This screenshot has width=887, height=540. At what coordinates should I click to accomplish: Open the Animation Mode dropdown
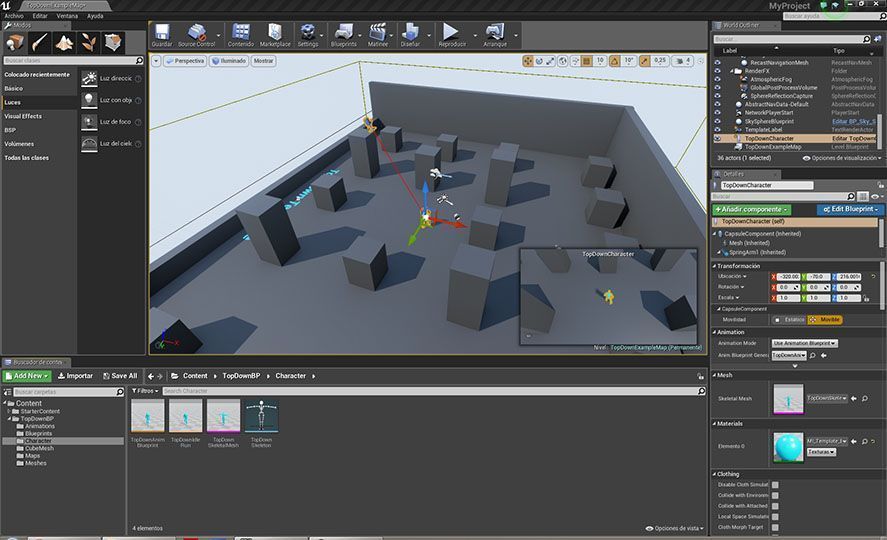coord(805,343)
